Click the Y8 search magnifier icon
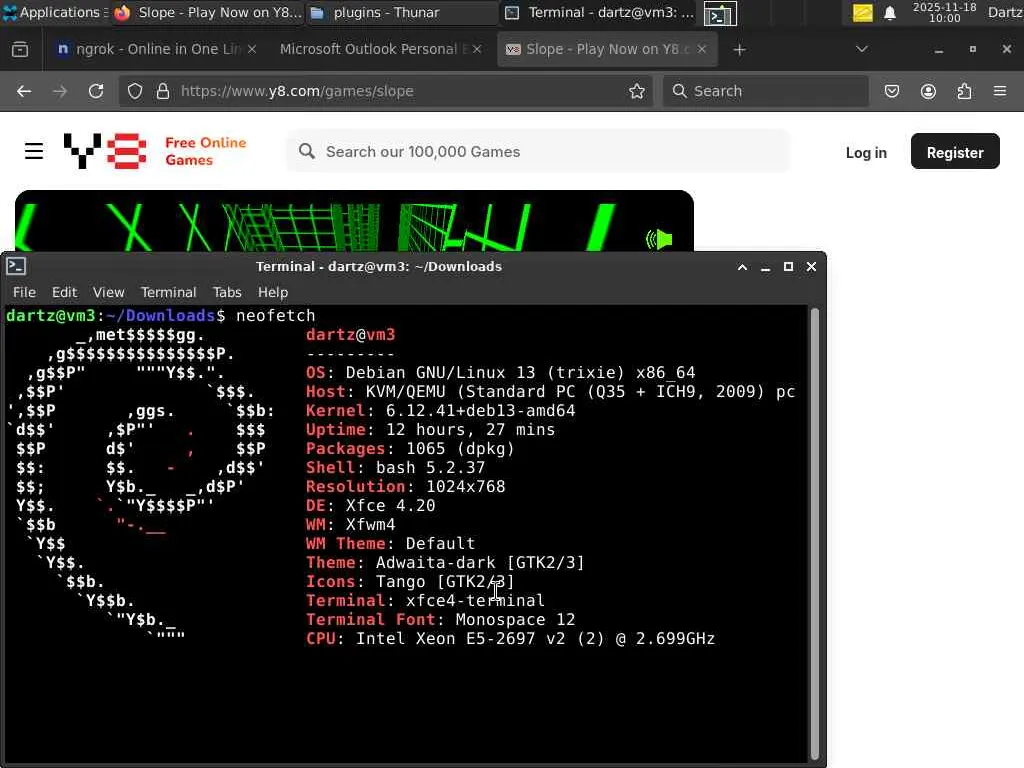The image size is (1024, 768). [x=307, y=152]
